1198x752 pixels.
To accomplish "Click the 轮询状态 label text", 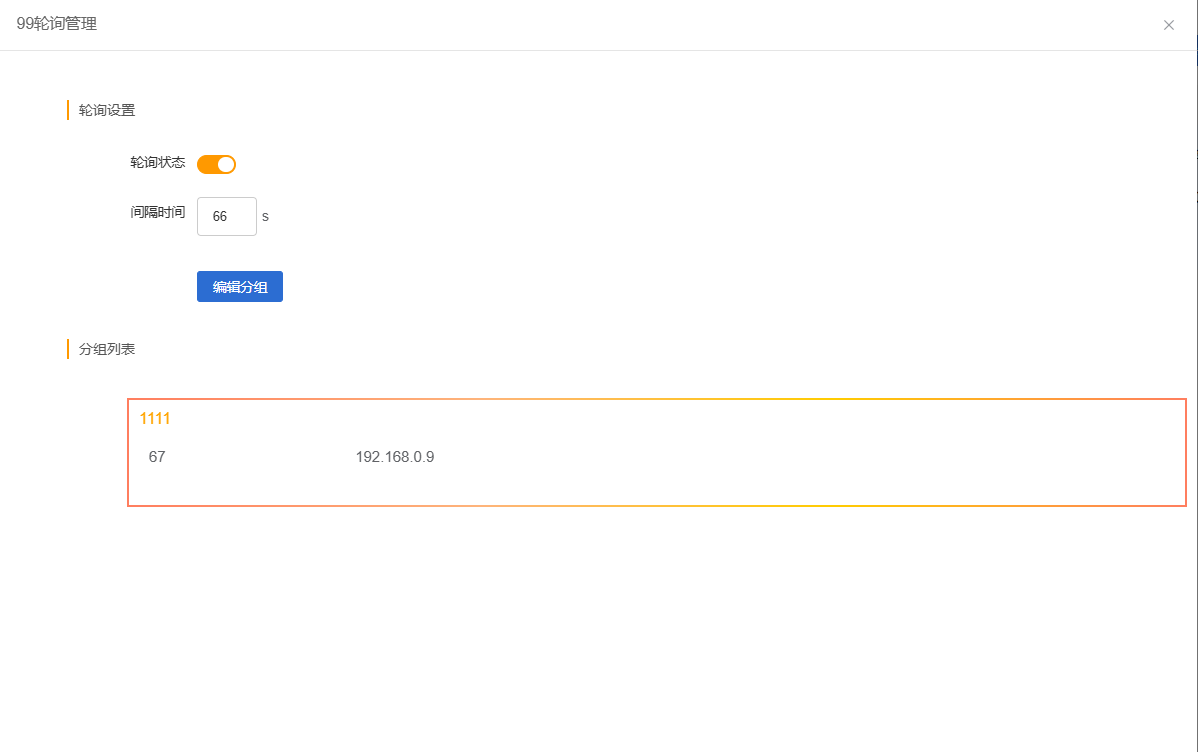I will tap(158, 162).
